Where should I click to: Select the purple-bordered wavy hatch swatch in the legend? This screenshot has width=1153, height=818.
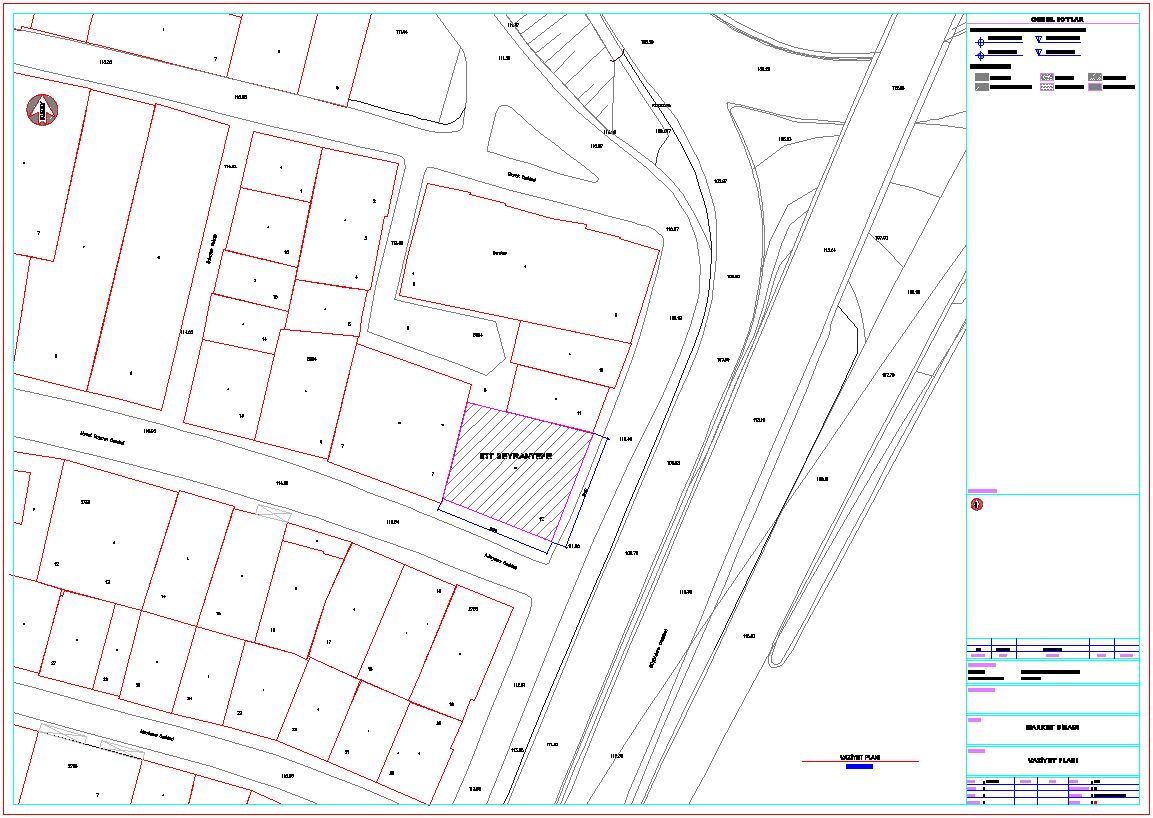tap(1046, 88)
